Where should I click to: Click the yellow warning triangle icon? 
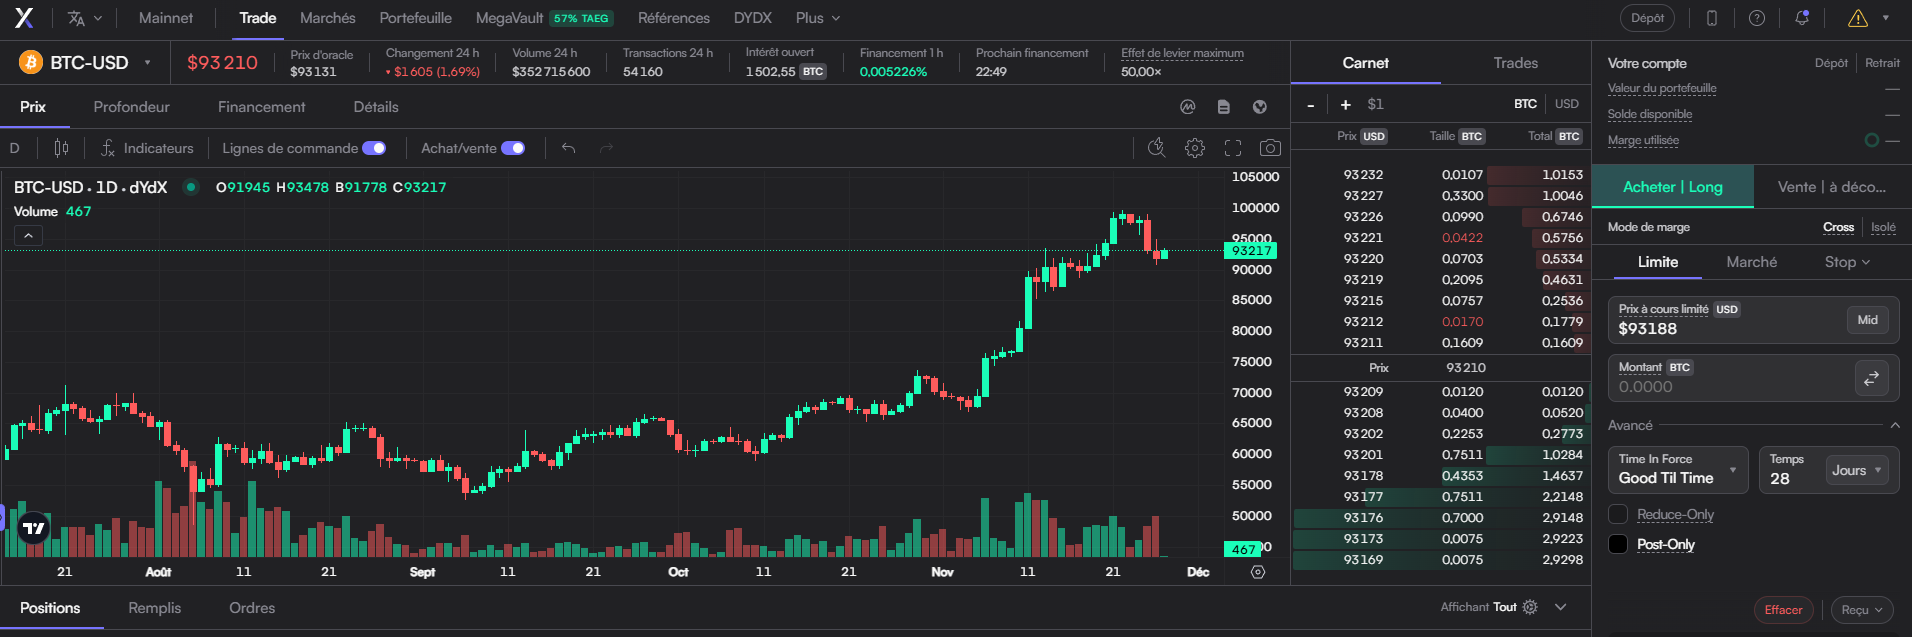point(1858,18)
